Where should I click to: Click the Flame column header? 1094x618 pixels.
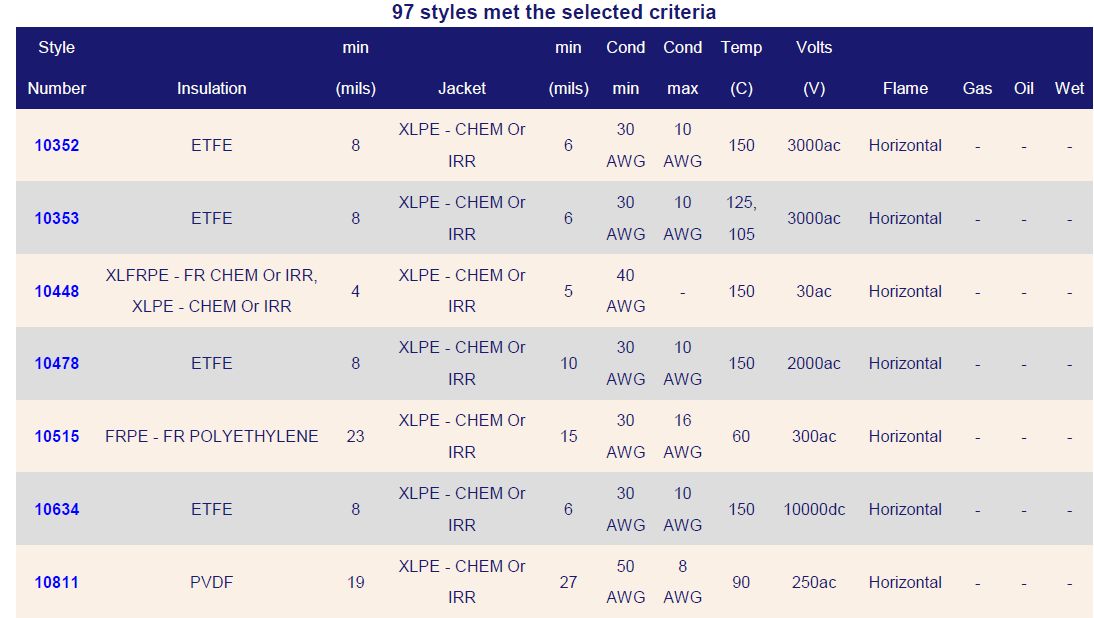[905, 88]
